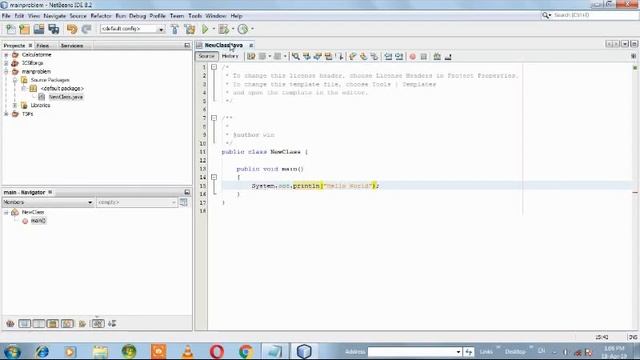
Task: Select the main() member in Navigator
Action: point(38,221)
